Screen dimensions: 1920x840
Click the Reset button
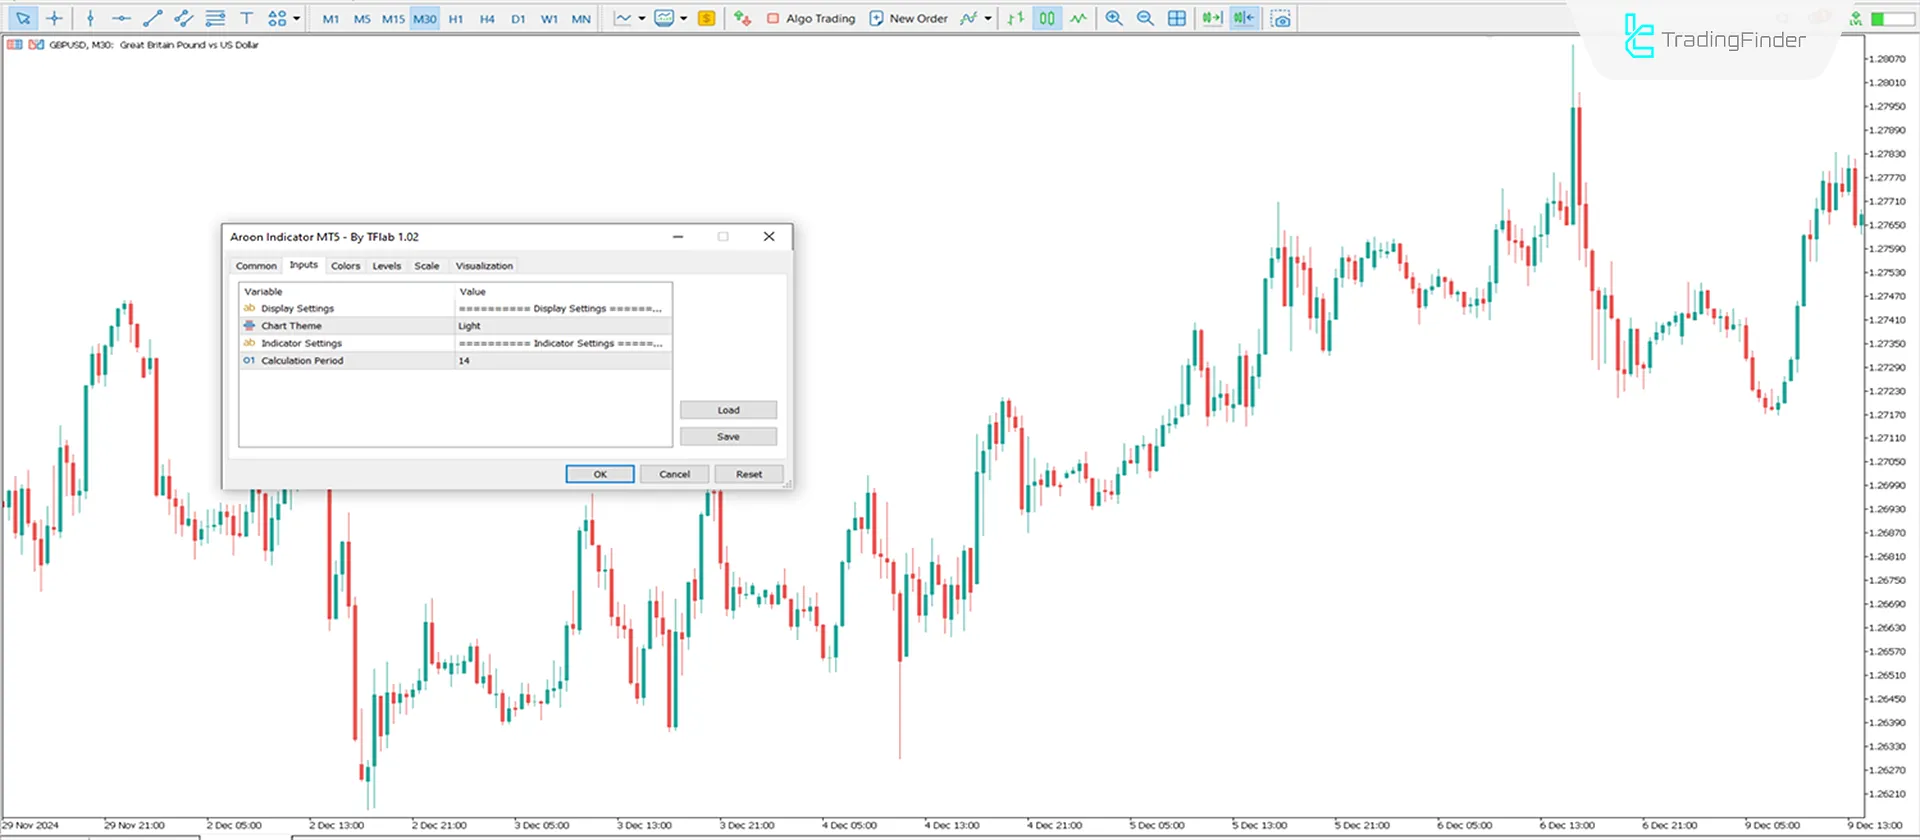pos(748,474)
